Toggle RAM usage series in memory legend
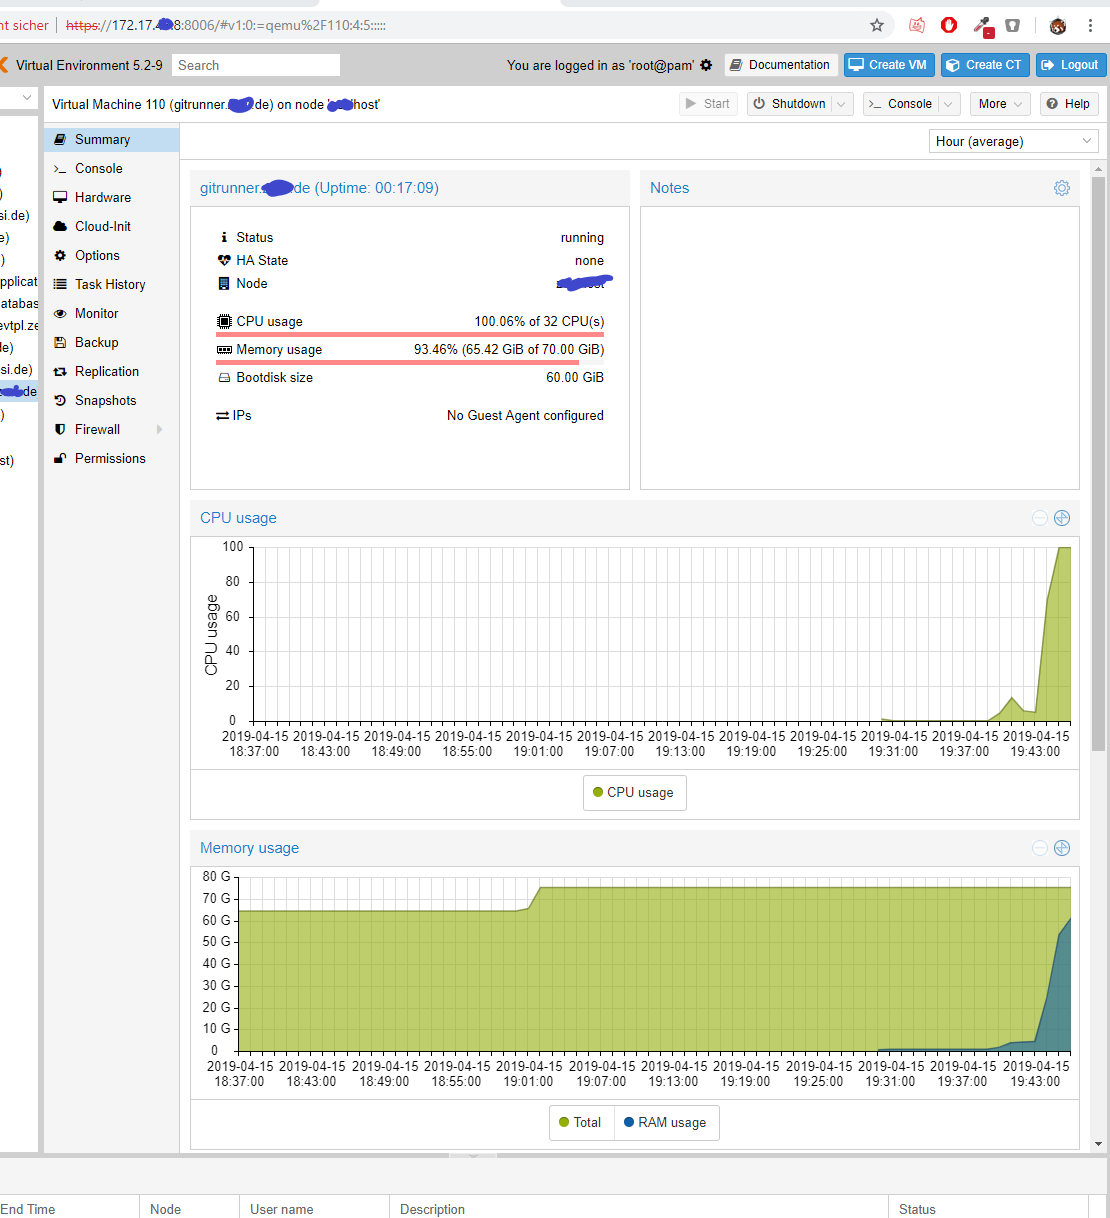 point(665,1122)
